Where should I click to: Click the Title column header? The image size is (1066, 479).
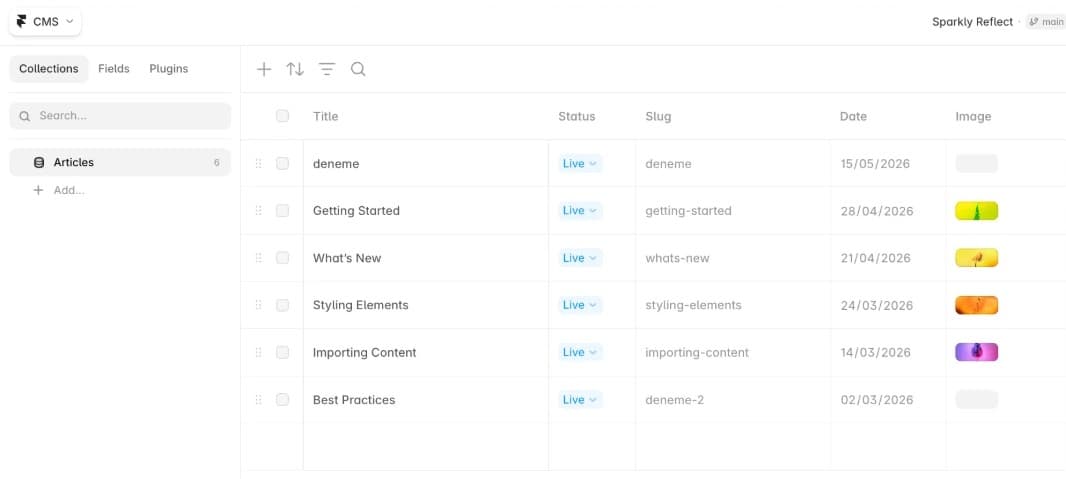pos(325,116)
